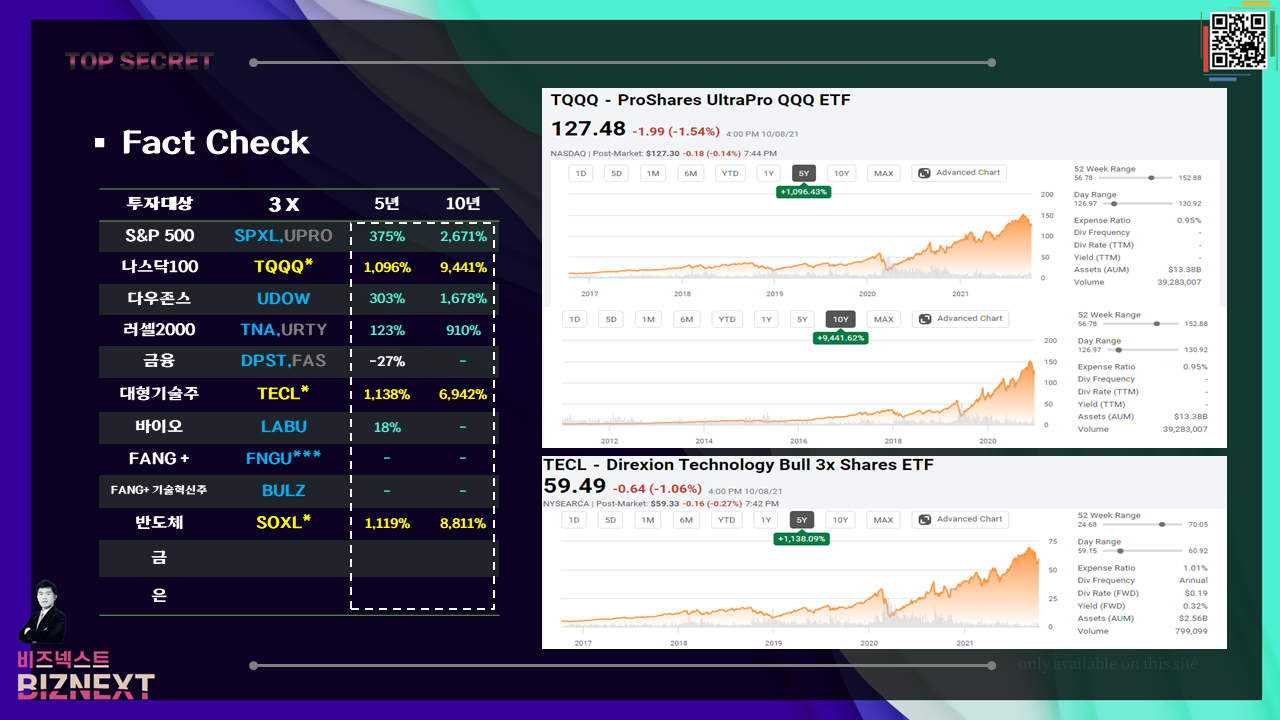Click active 10Y button in second TQQQ chart
Viewport: 1280px width, 720px height.
tap(841, 319)
